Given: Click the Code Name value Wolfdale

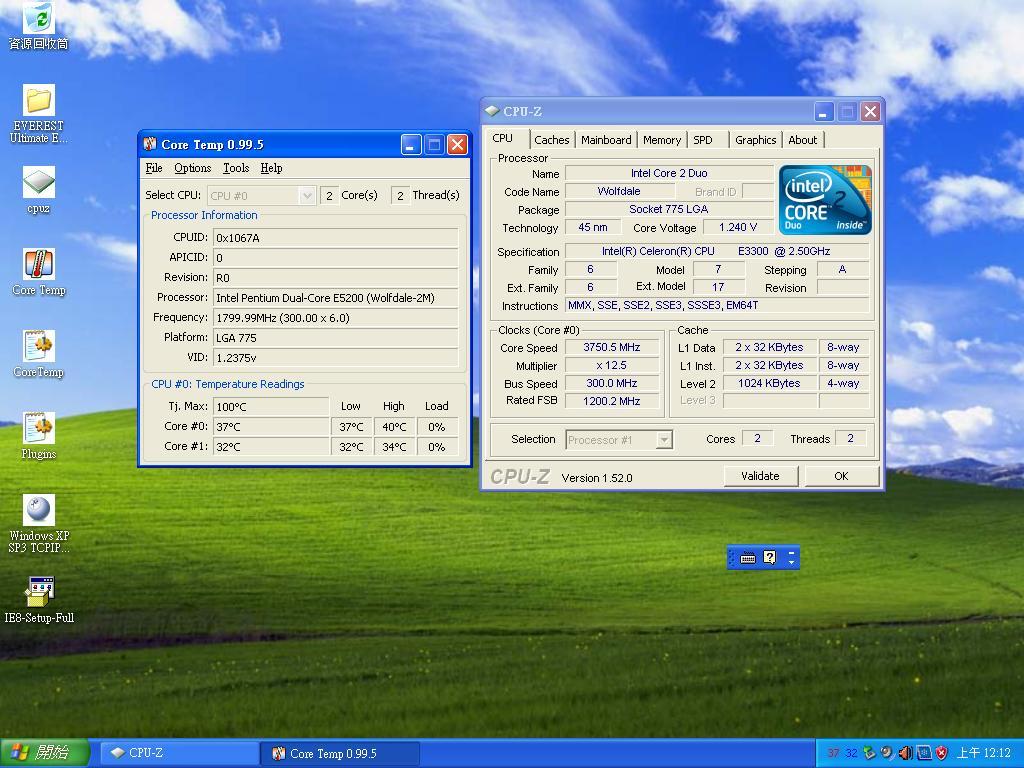Looking at the screenshot, I should 619,191.
